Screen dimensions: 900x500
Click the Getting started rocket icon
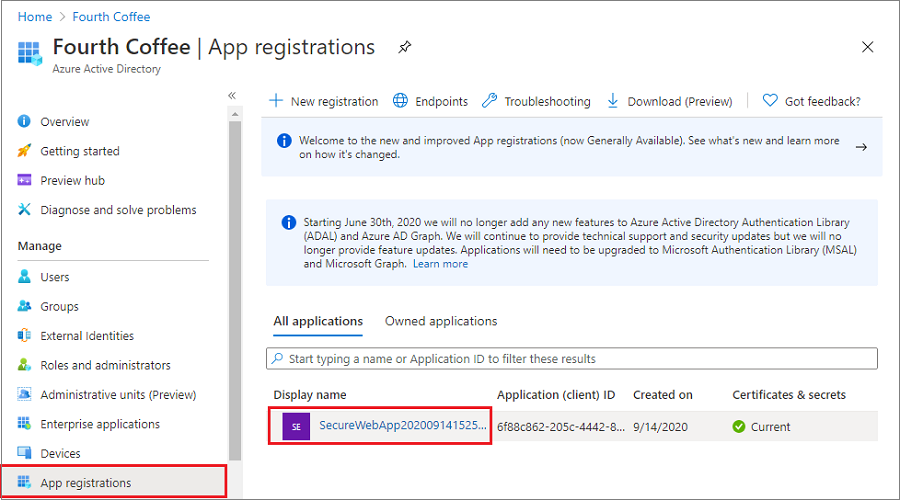coord(24,151)
